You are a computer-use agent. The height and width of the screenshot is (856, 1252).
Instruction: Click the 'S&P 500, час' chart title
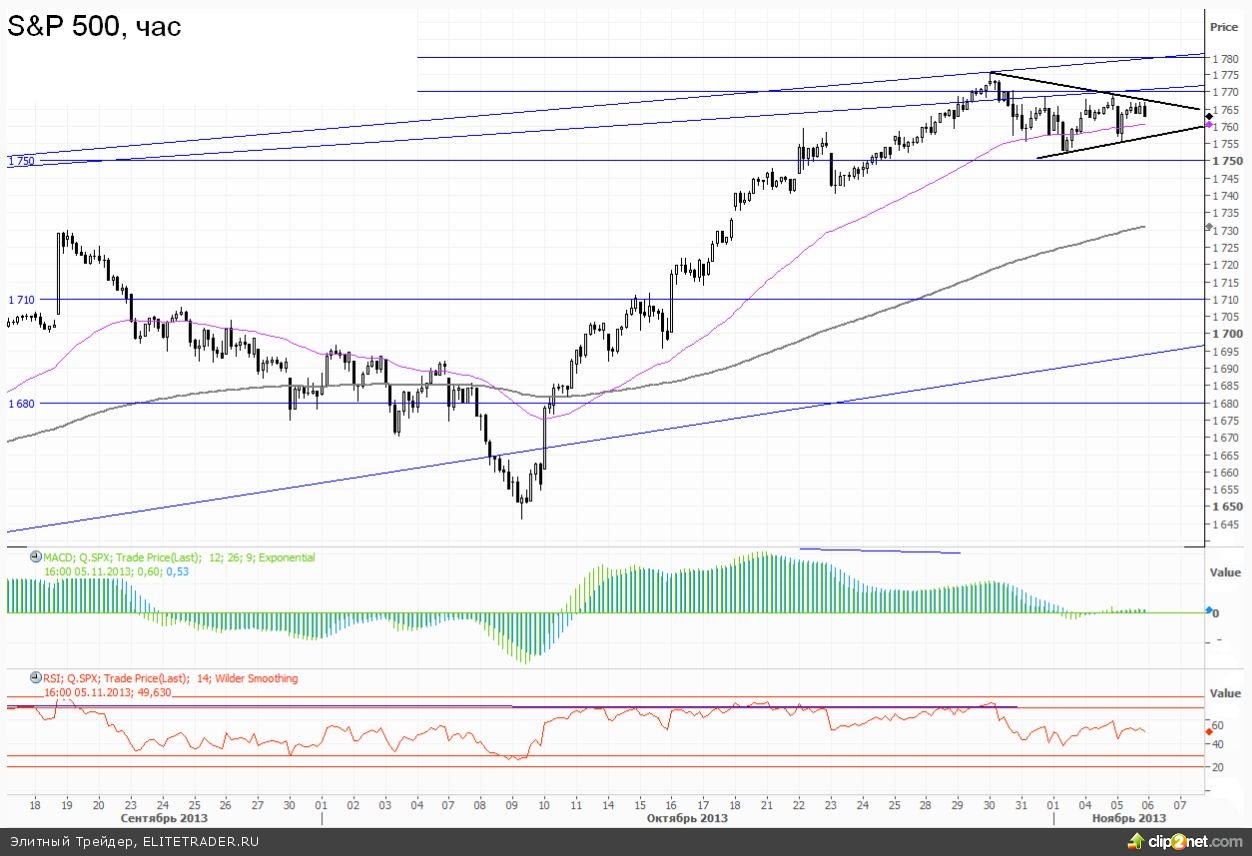[x=95, y=27]
